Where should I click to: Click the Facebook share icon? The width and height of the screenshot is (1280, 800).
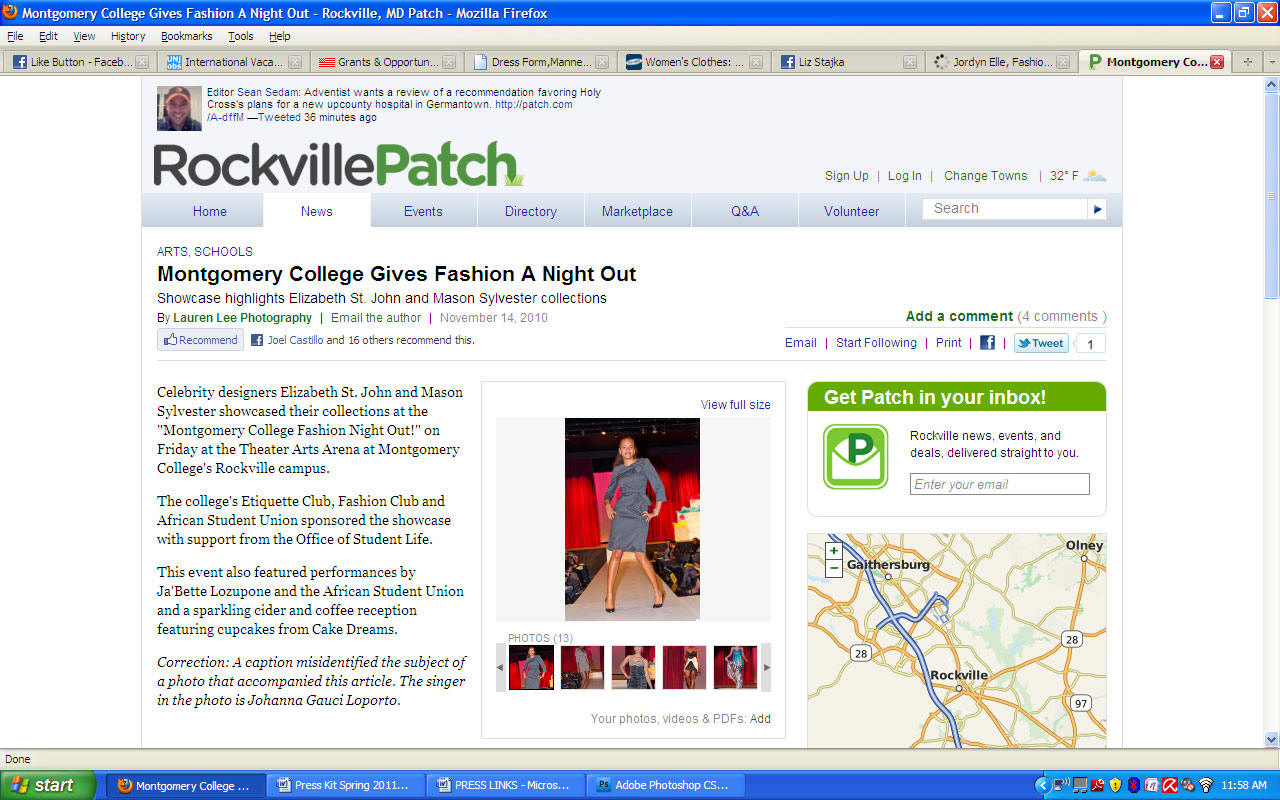(987, 342)
